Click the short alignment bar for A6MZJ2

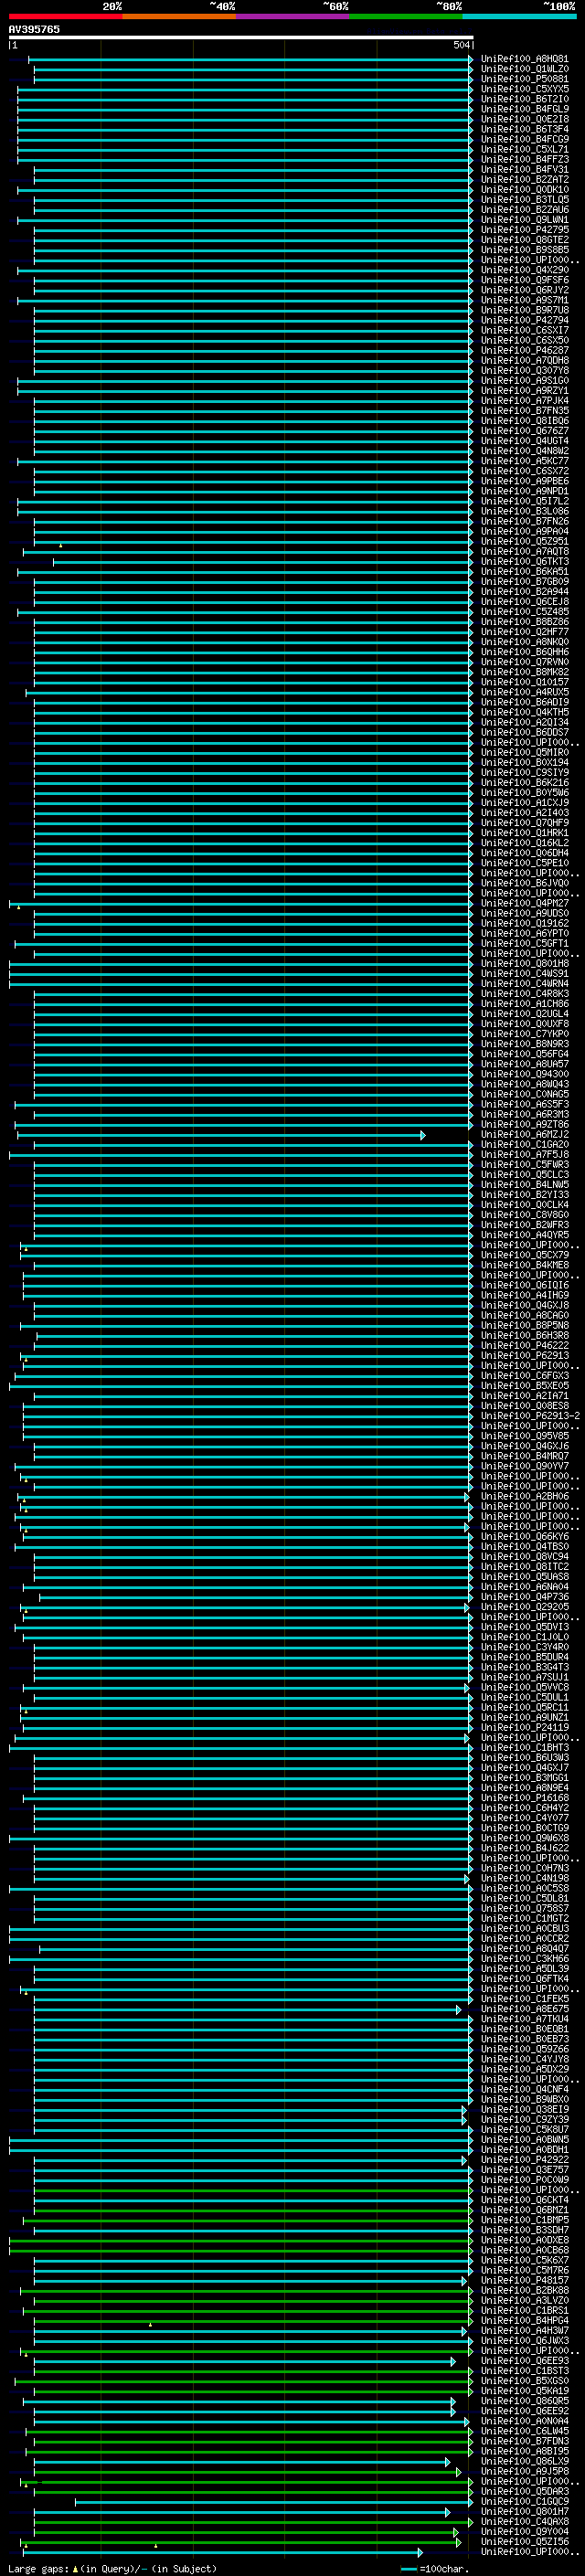click(x=221, y=1135)
